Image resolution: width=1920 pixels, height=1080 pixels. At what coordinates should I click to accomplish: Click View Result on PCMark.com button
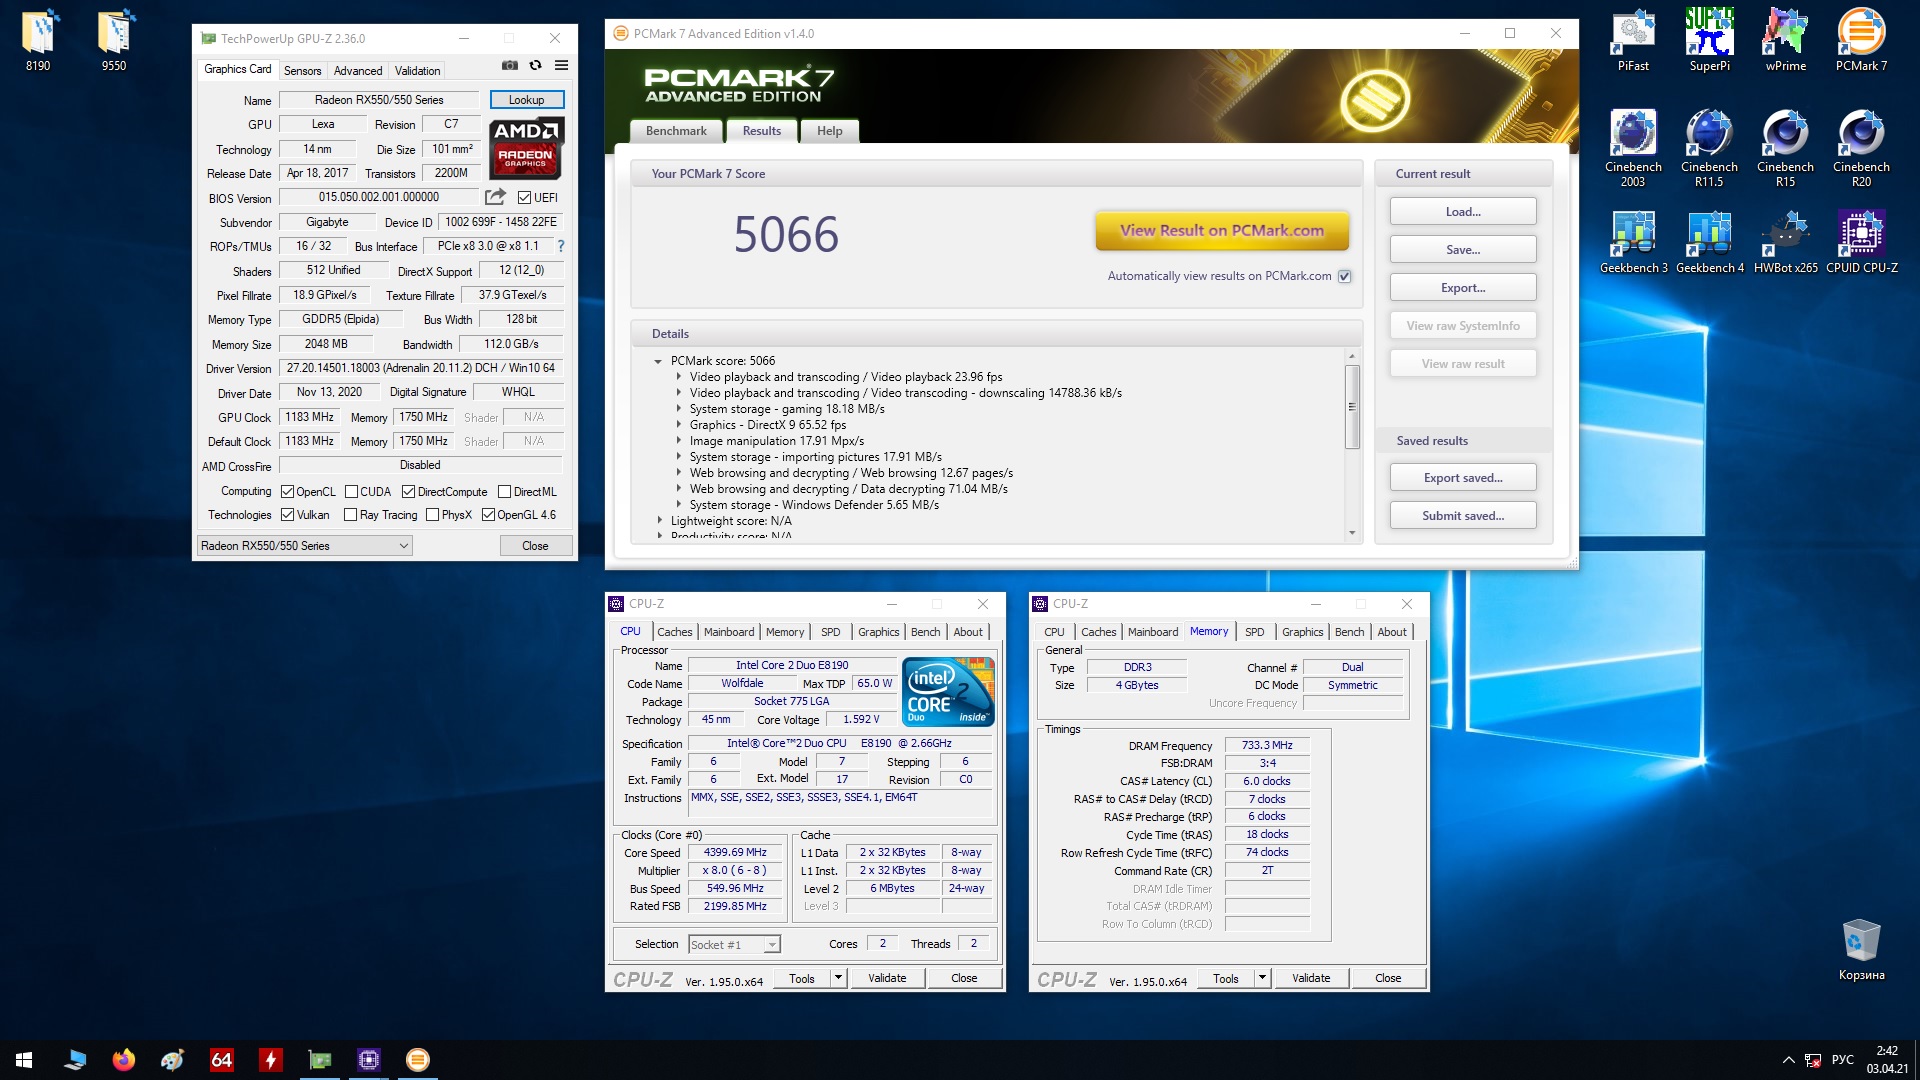click(x=1222, y=231)
